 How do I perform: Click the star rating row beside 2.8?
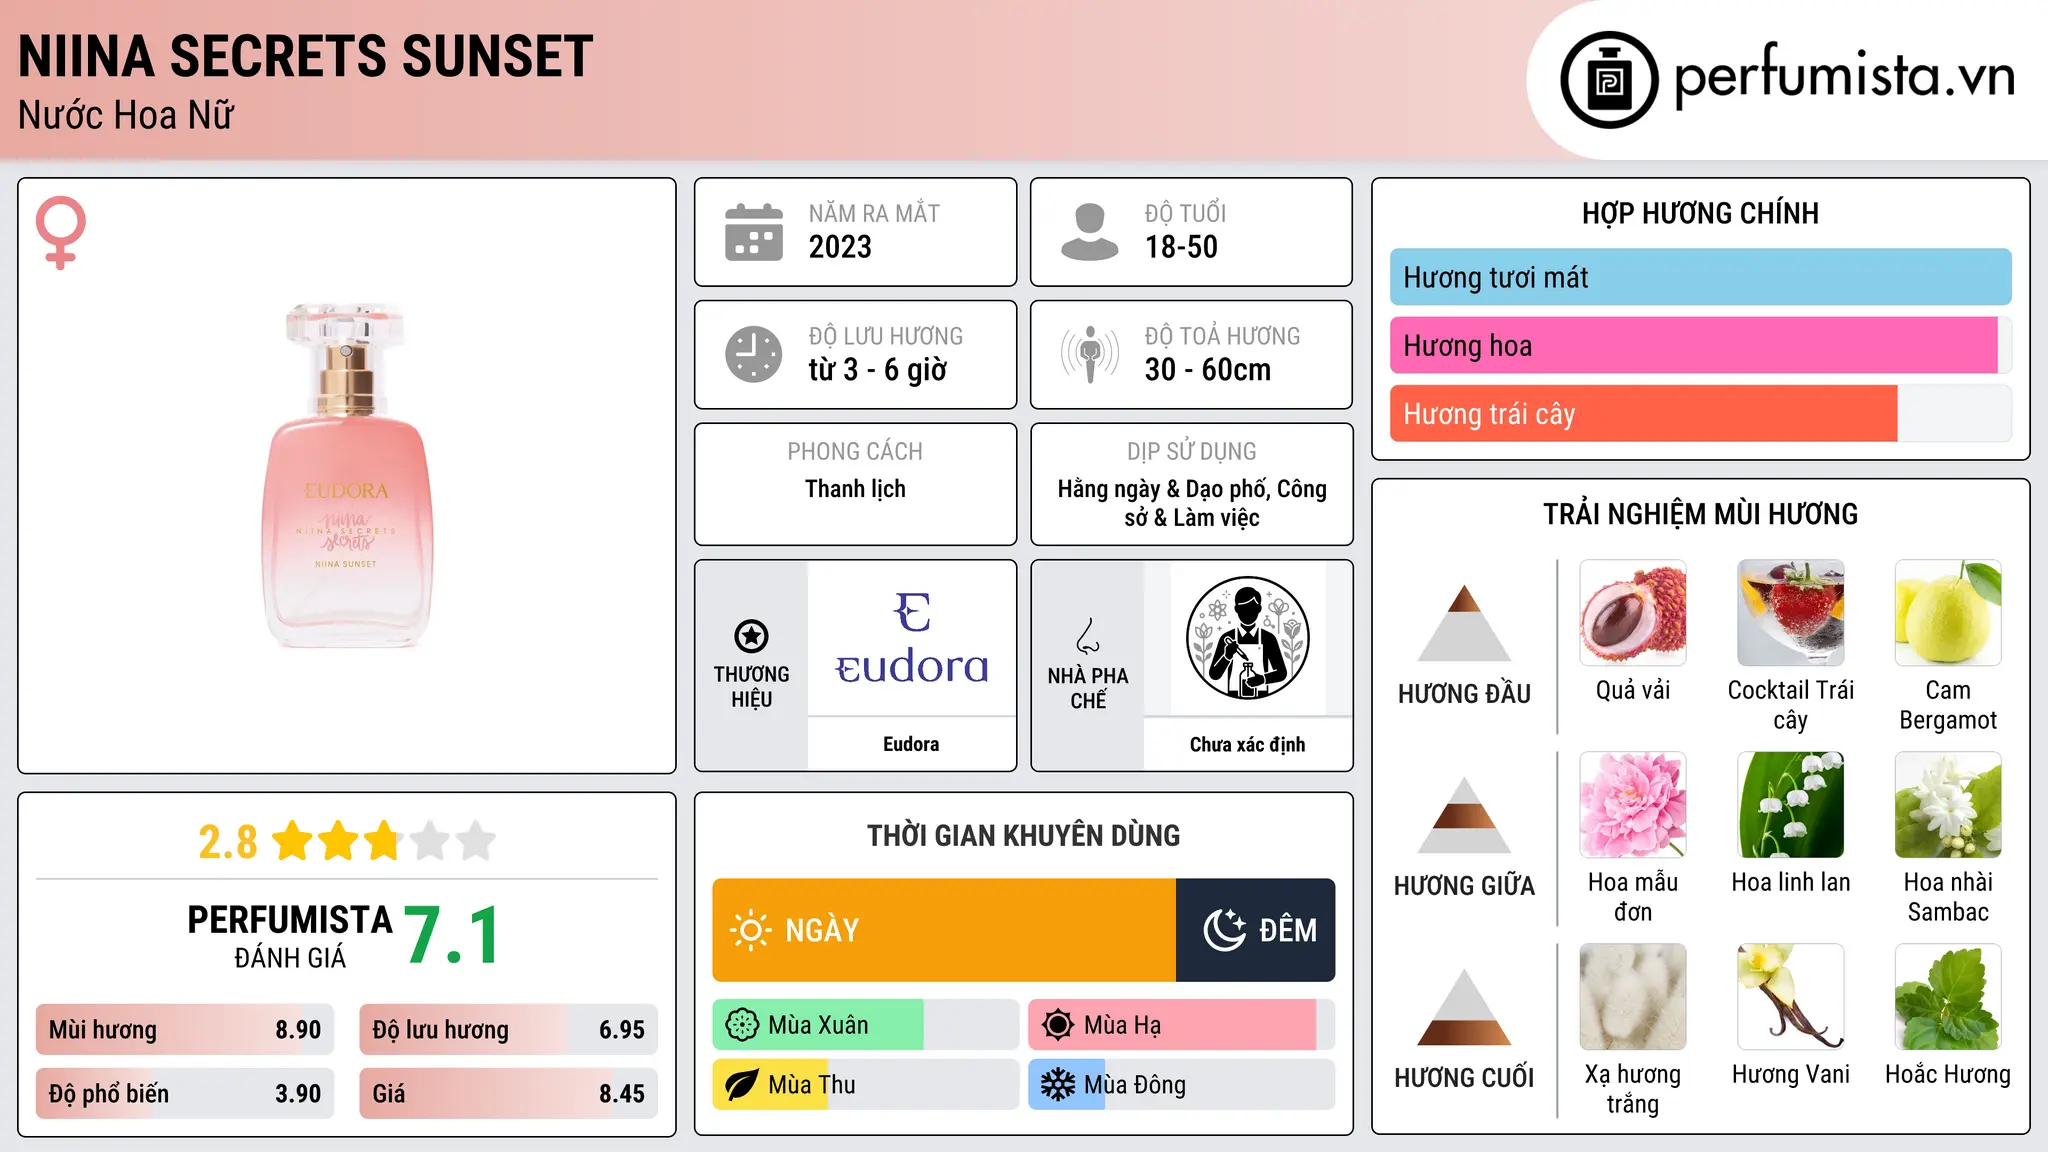coord(384,841)
